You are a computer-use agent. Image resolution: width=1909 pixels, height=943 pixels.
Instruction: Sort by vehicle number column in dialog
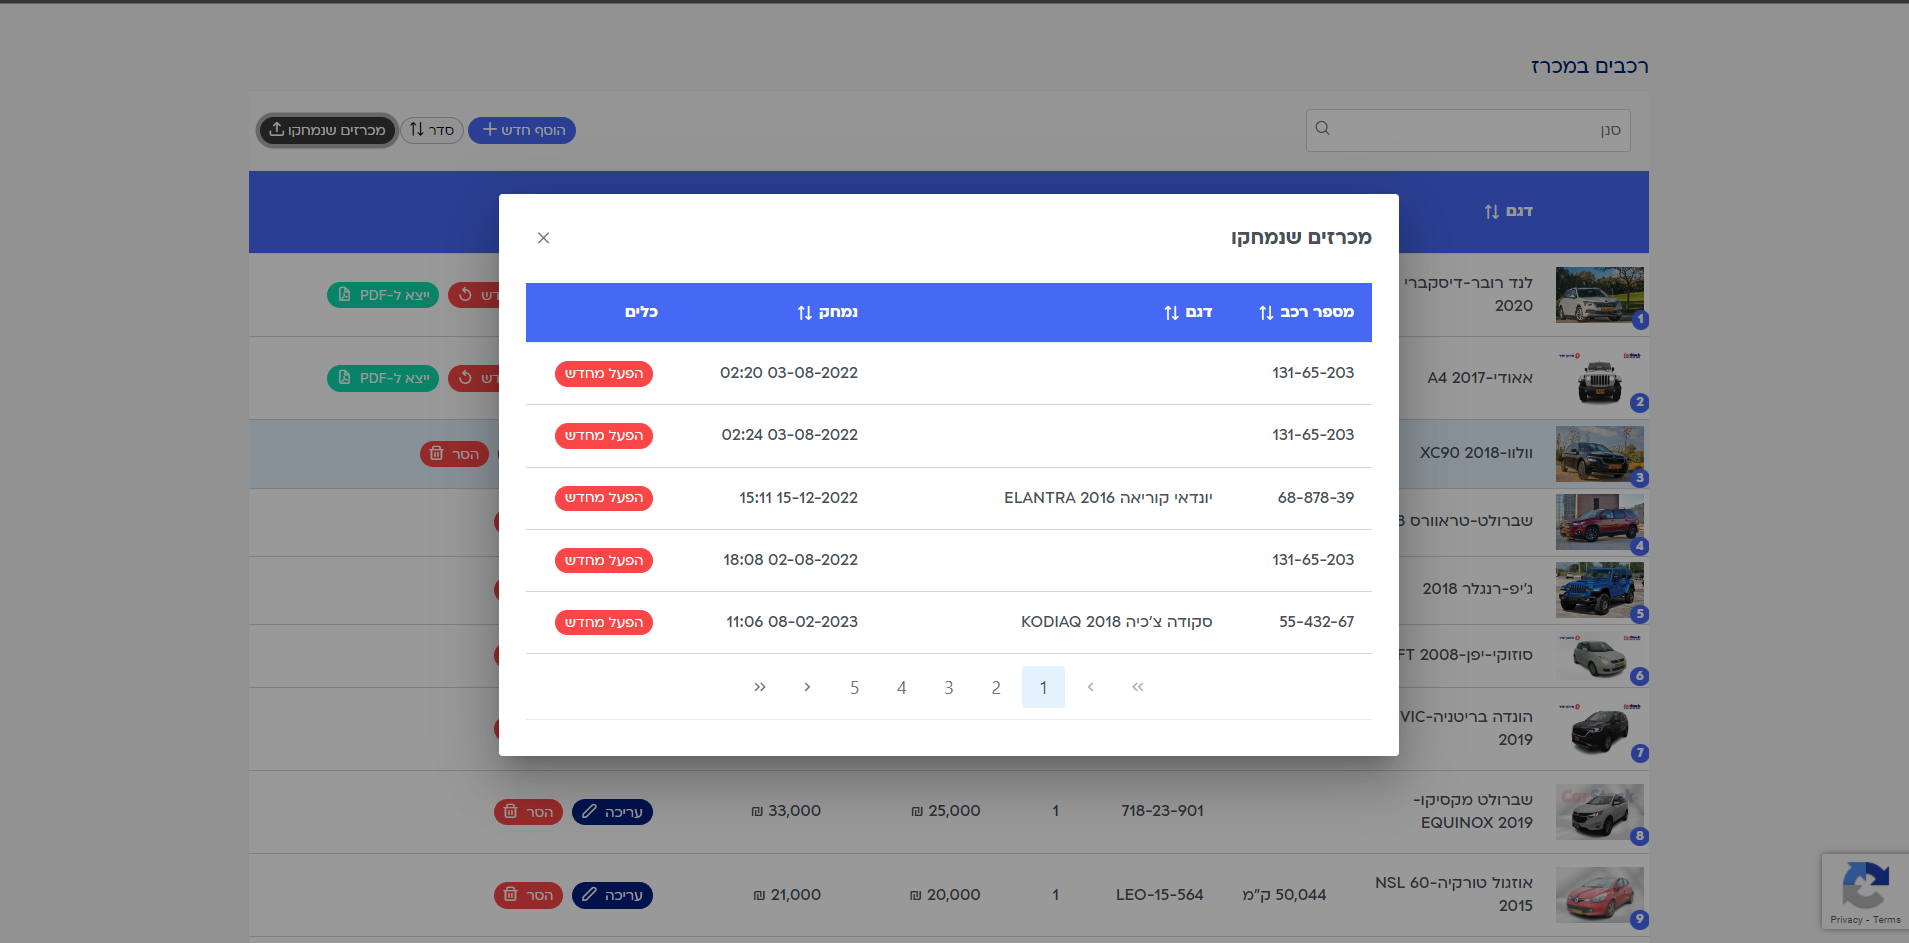pos(1306,312)
